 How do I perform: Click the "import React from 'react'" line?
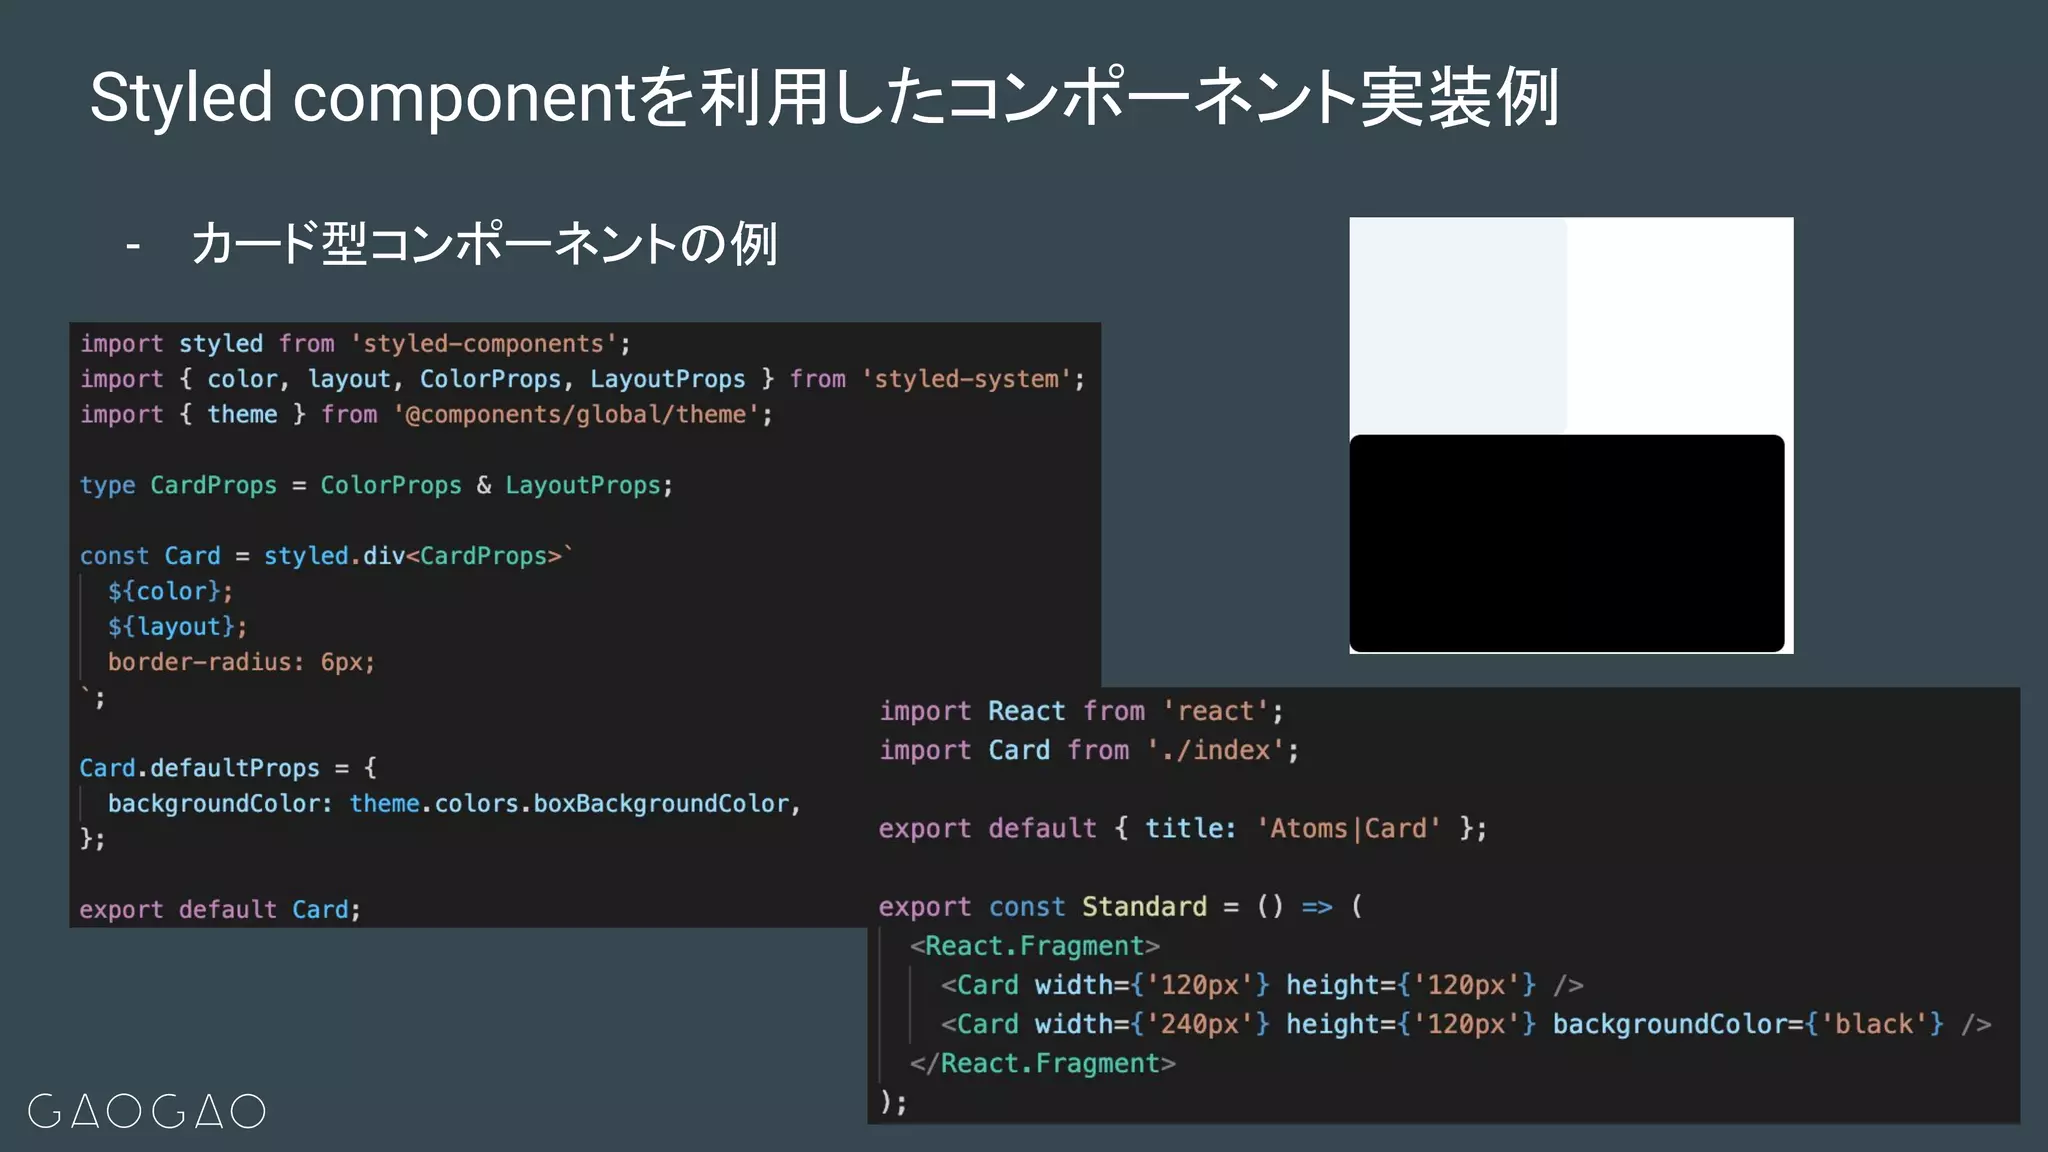1081,711
